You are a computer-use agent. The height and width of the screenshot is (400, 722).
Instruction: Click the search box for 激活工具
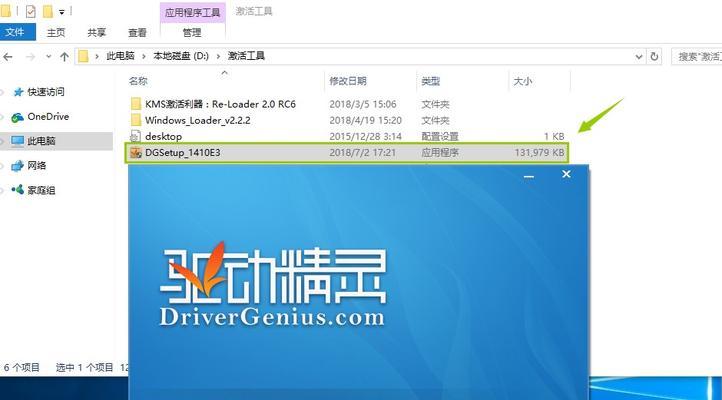pos(698,57)
